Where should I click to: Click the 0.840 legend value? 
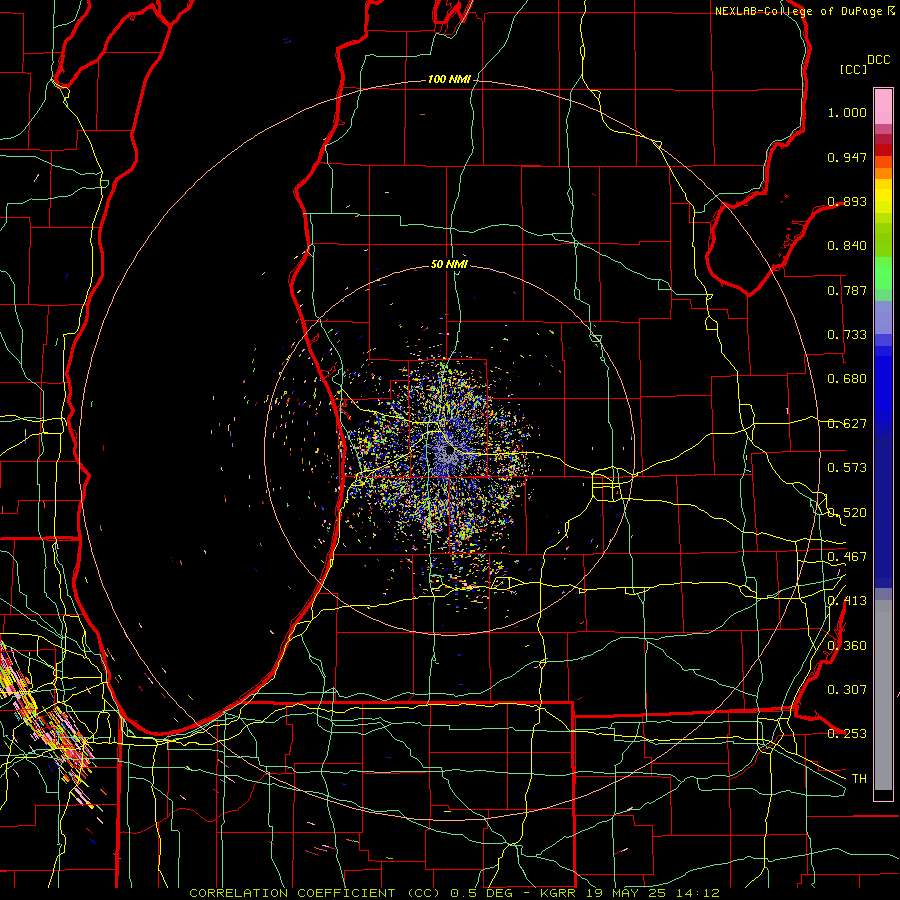coord(847,246)
